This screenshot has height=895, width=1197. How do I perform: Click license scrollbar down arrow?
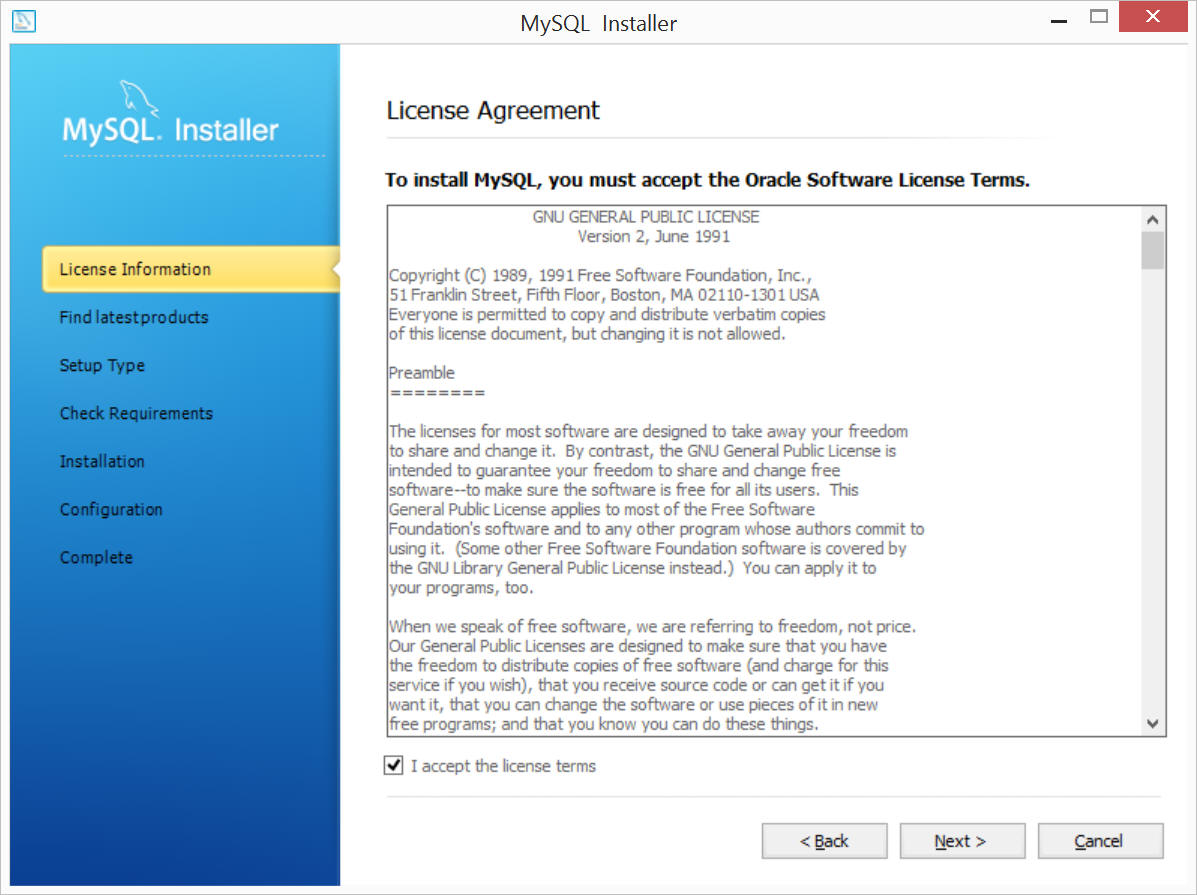(x=1153, y=723)
